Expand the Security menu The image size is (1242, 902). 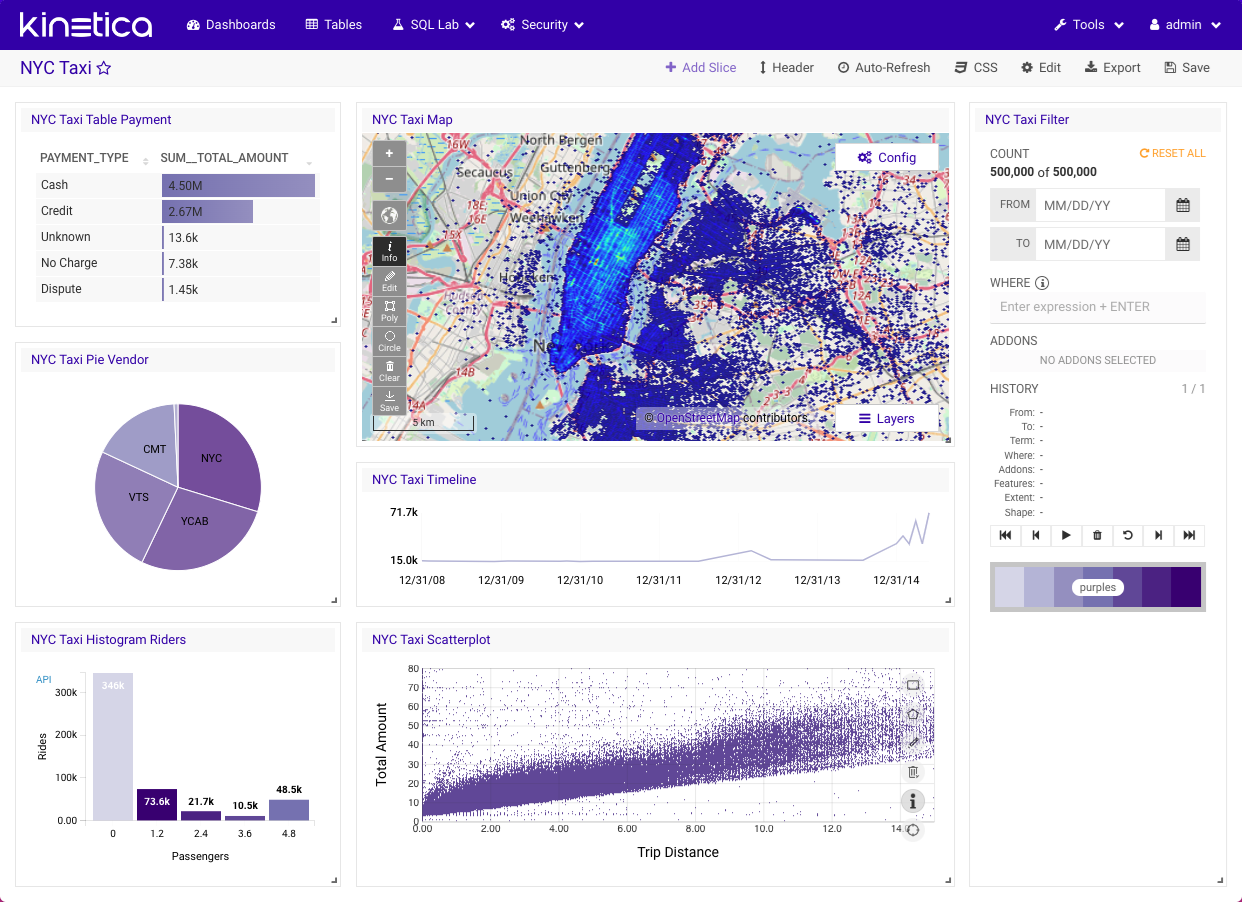(541, 24)
